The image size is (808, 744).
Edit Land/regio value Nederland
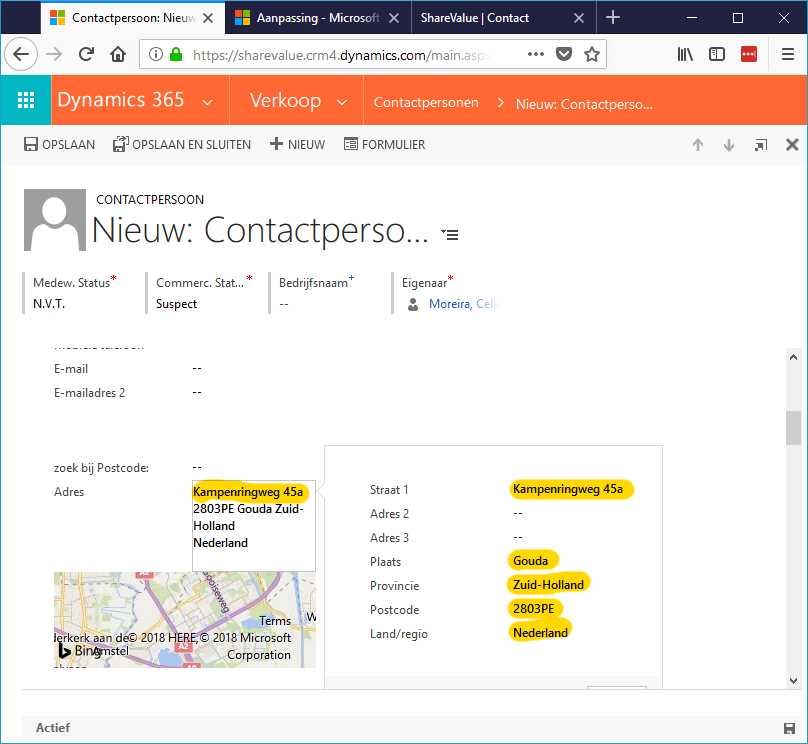point(540,632)
